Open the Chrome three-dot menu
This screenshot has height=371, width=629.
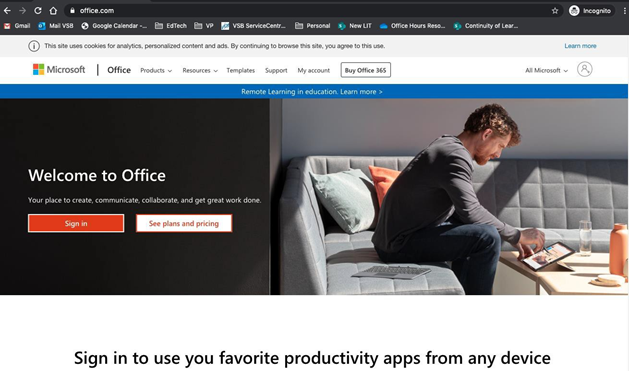[x=625, y=11]
